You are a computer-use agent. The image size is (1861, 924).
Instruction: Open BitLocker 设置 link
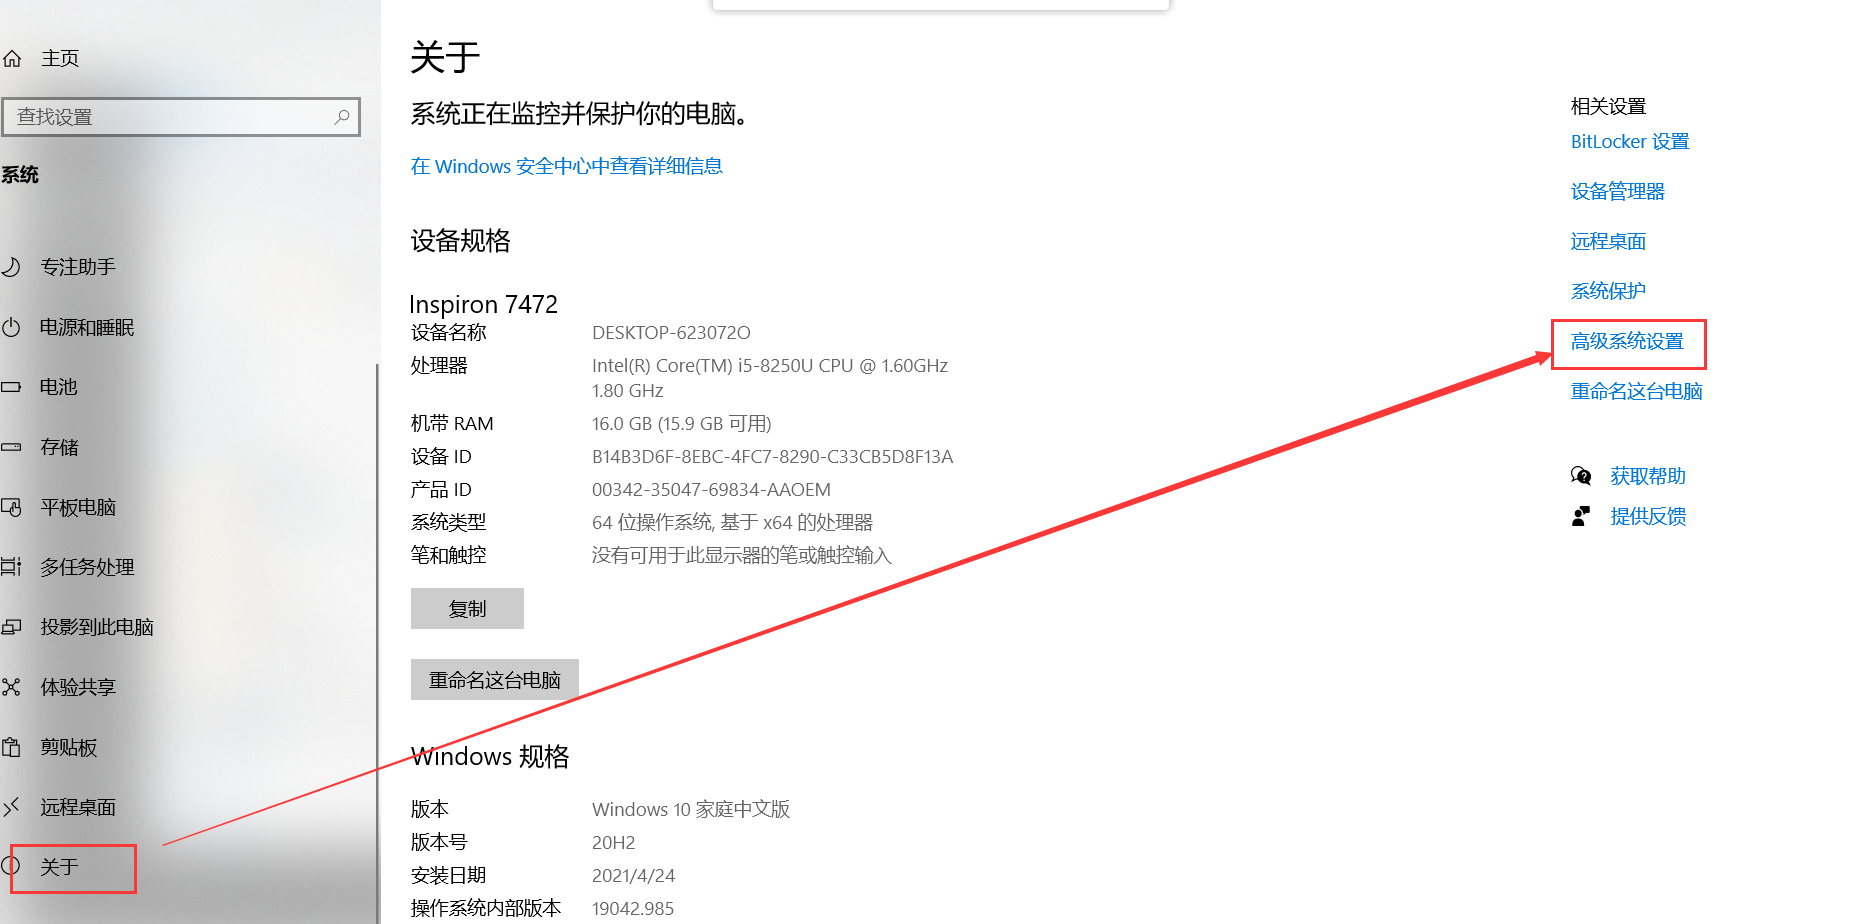(1630, 142)
